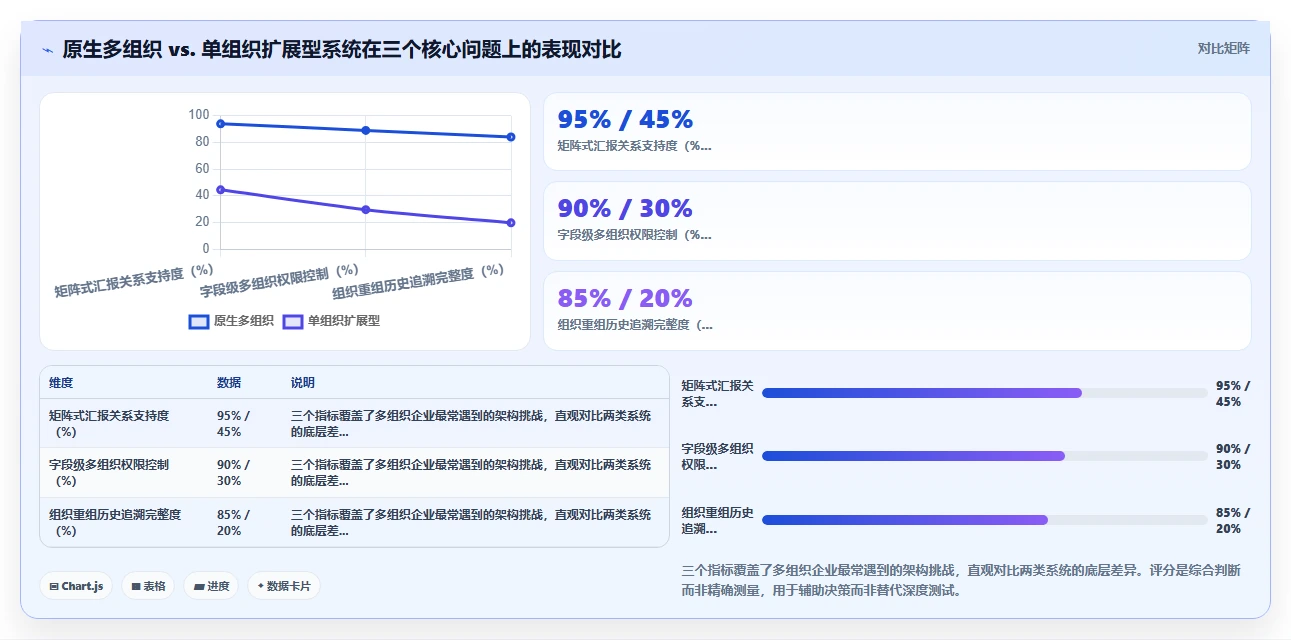Viewport: 1291px width, 640px height.
Task: Select the 90% / 30% data card
Action: (x=897, y=221)
